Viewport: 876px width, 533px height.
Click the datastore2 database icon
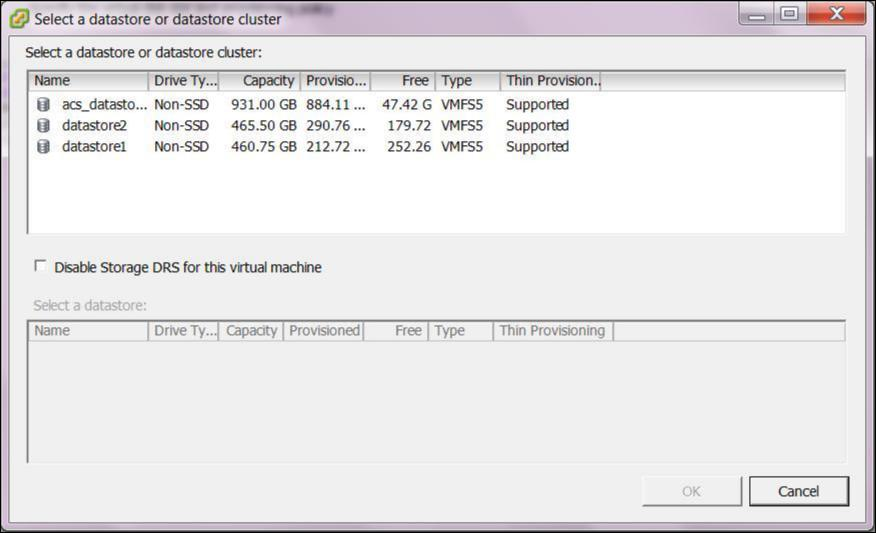click(43, 126)
